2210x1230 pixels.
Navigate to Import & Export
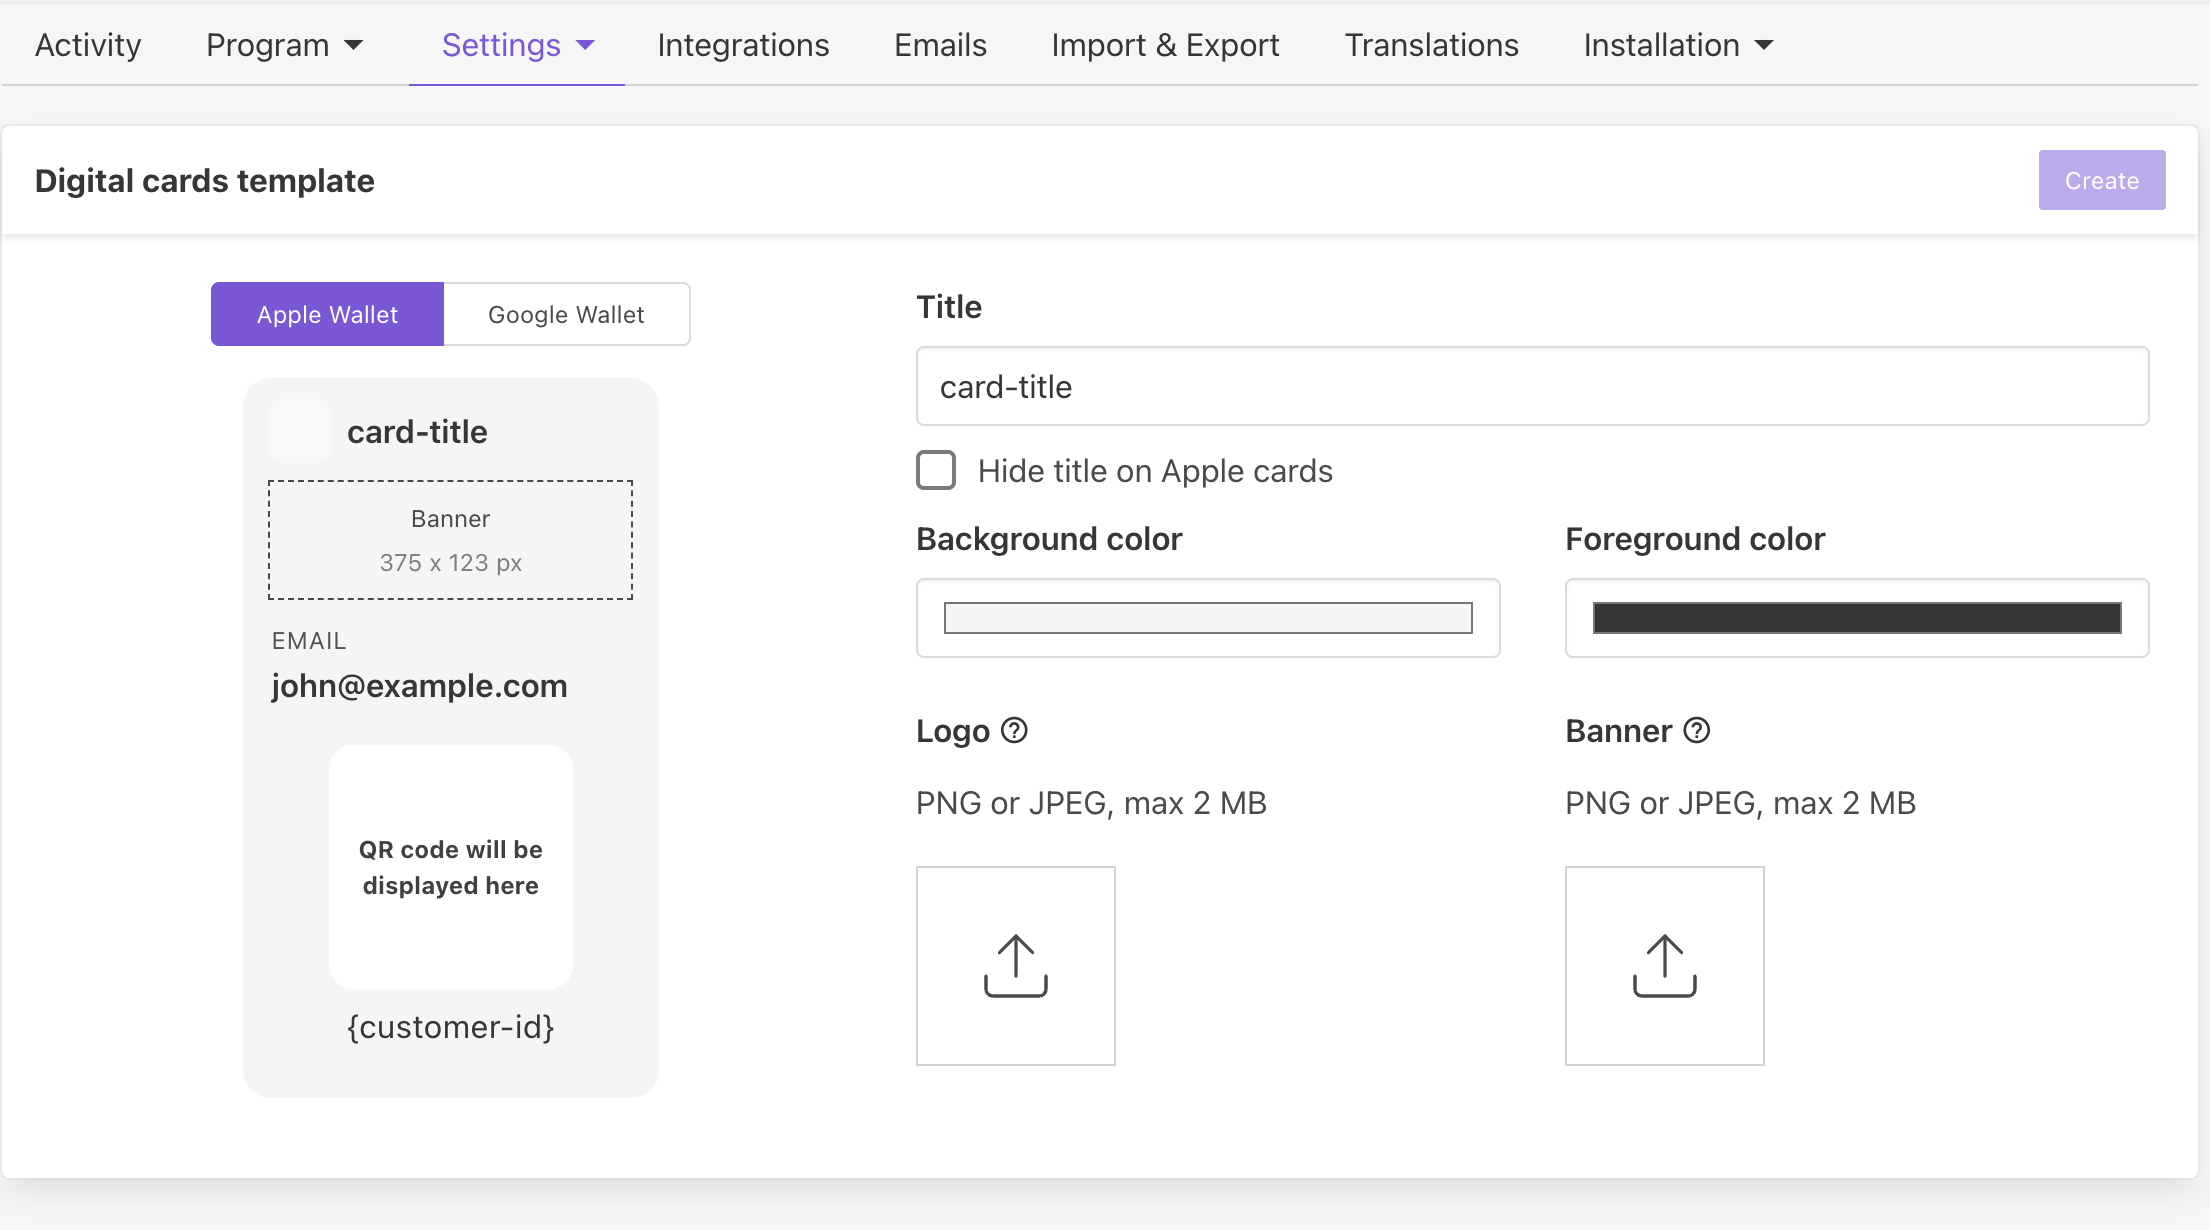coord(1164,45)
